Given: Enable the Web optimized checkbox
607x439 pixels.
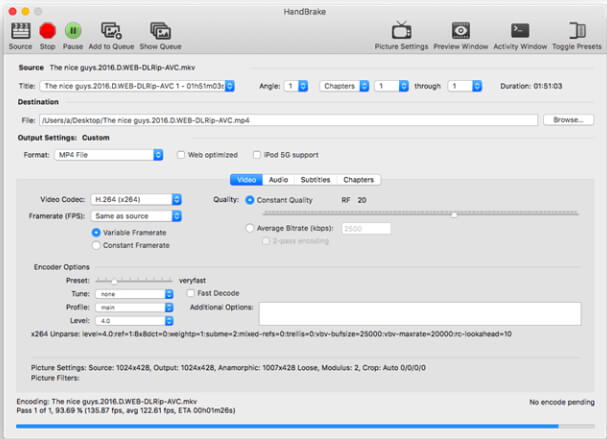Looking at the screenshot, I should 181,155.
